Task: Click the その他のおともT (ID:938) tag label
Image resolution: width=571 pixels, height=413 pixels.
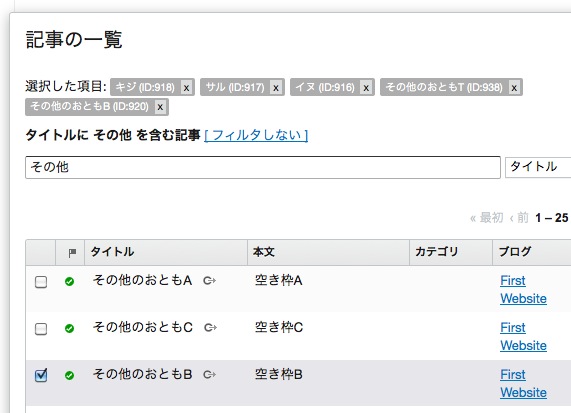Action: 444,87
